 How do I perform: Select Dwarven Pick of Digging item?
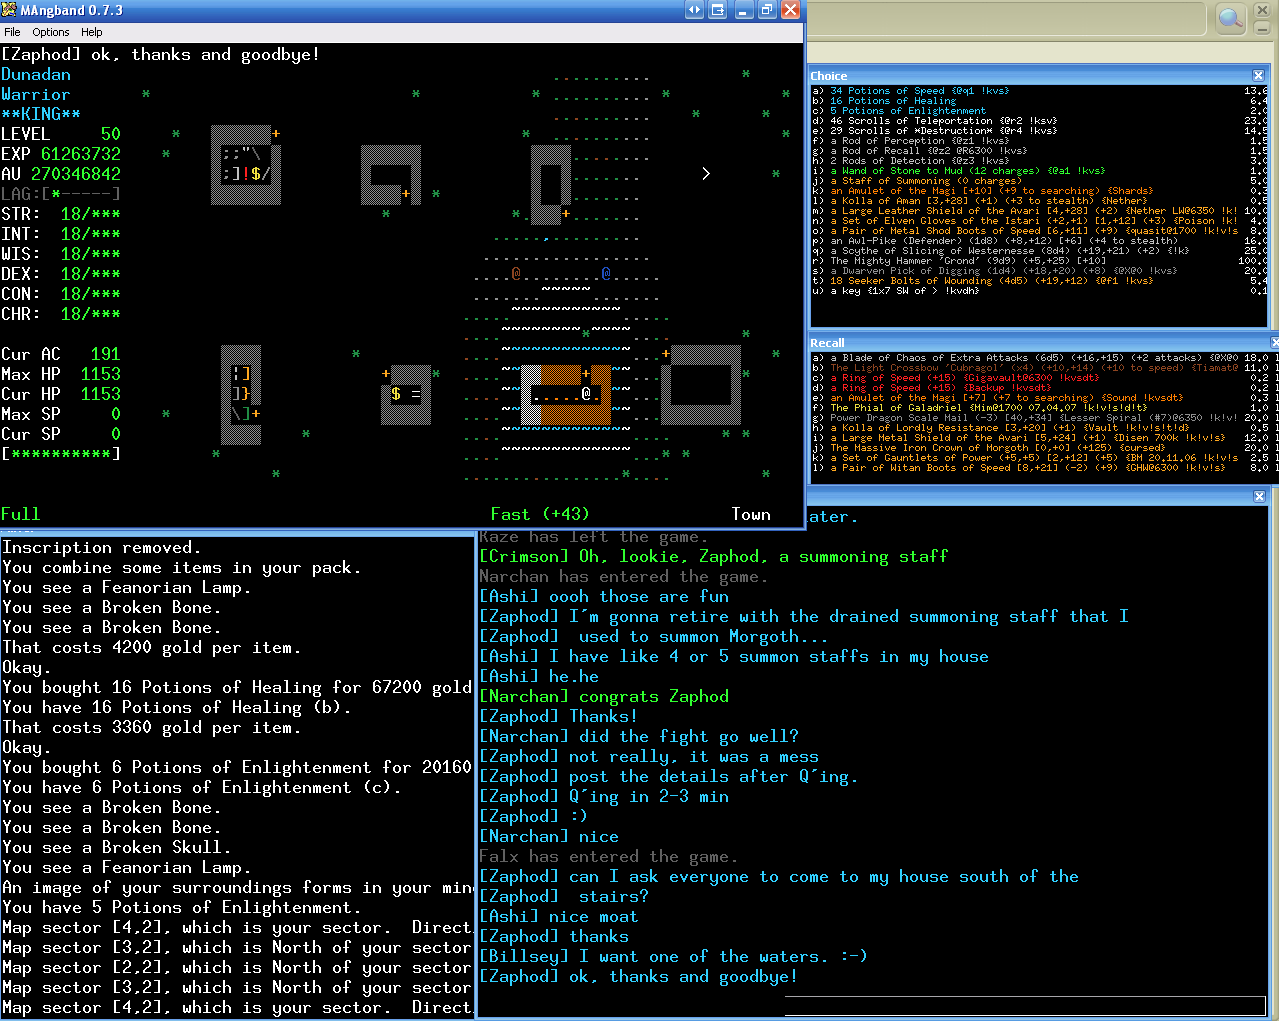(1039, 271)
